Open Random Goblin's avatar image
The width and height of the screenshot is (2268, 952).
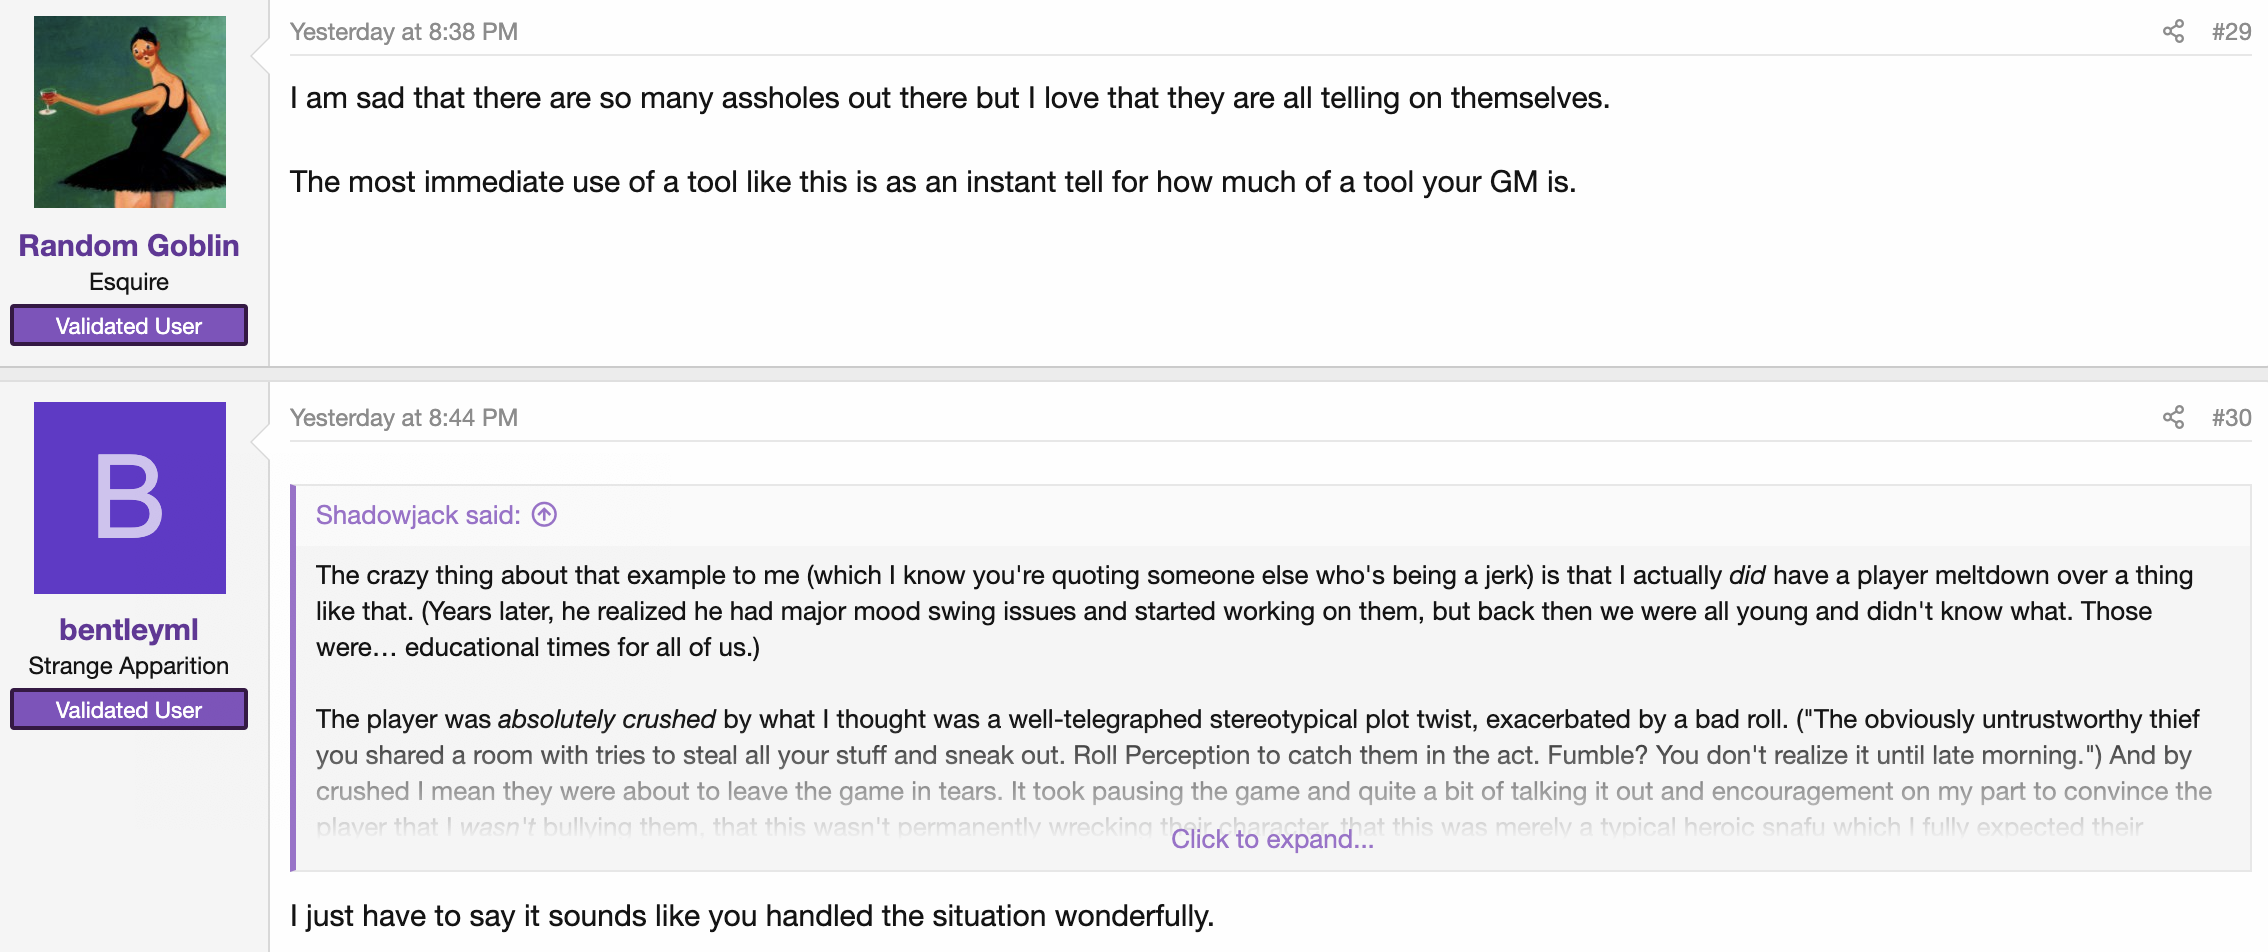tap(130, 112)
